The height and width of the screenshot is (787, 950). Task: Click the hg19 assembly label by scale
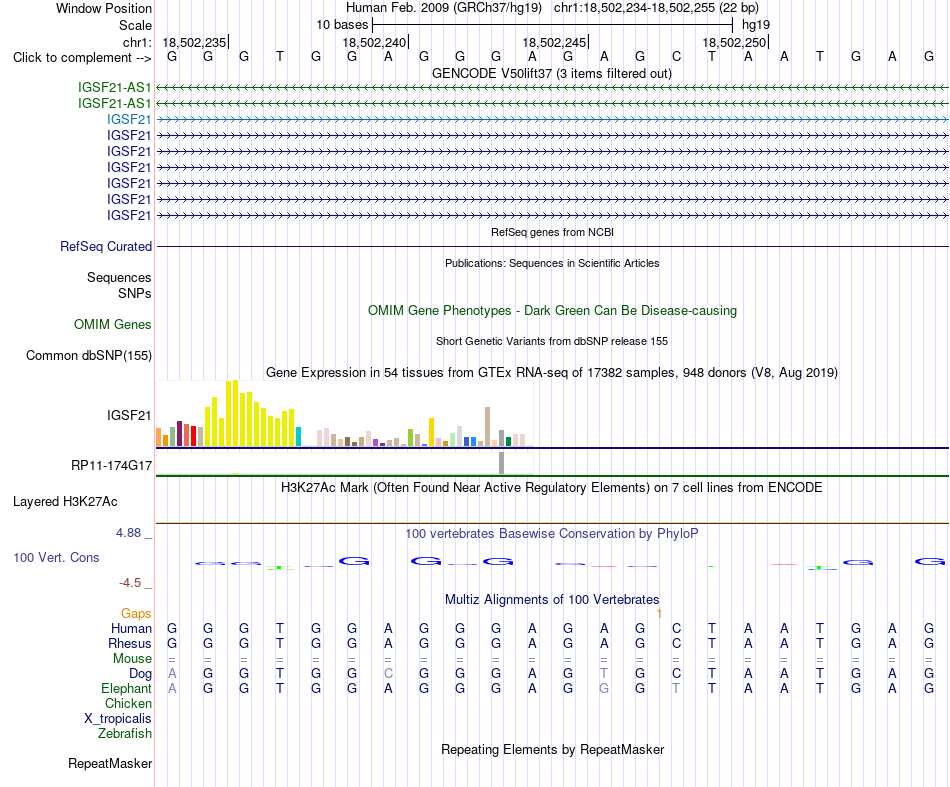point(756,25)
